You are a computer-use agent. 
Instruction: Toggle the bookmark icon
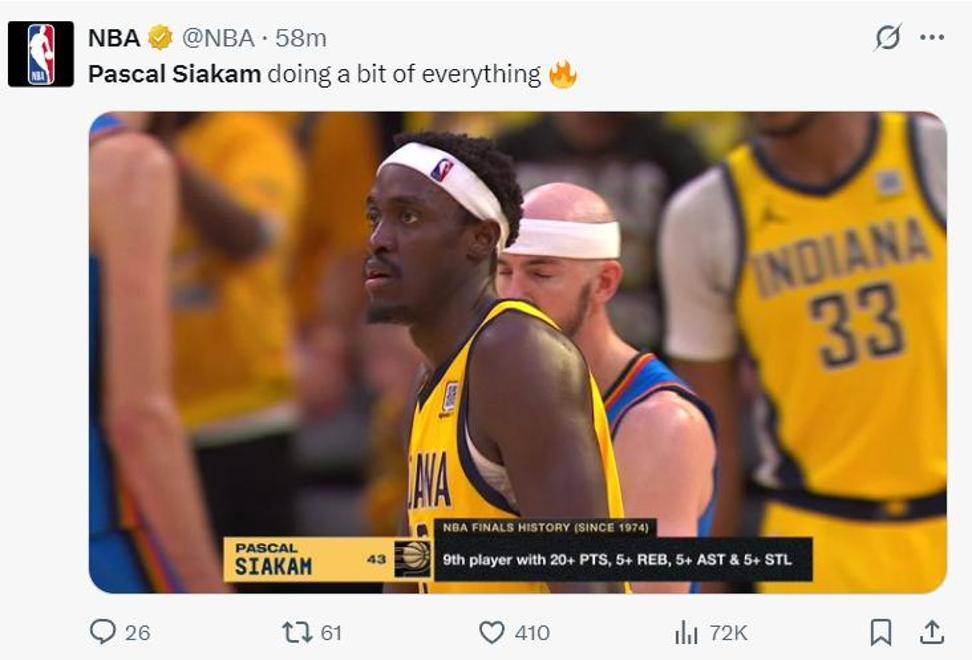(880, 632)
